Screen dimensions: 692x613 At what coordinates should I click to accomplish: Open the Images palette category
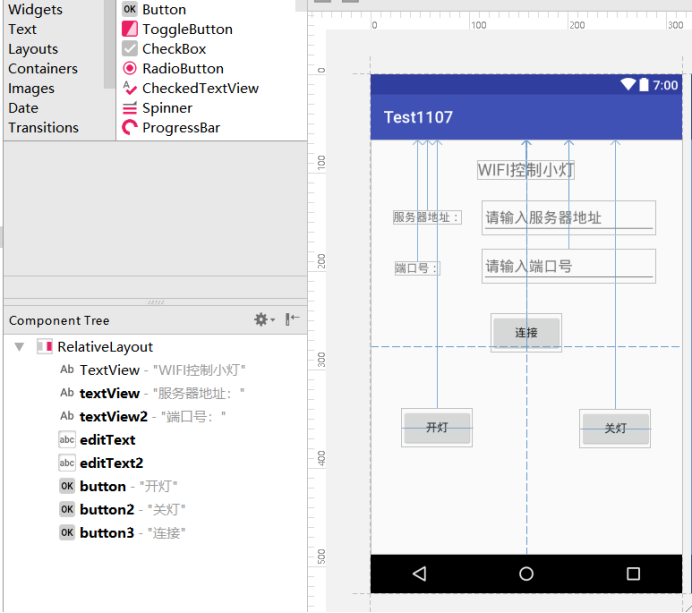[x=31, y=88]
